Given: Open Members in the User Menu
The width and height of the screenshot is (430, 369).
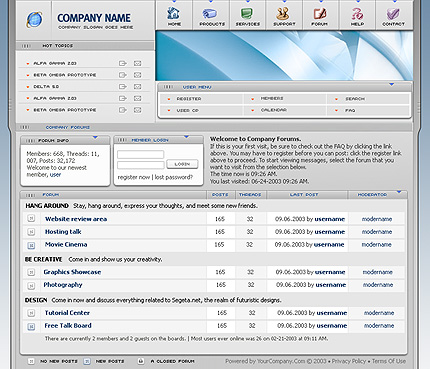Looking at the screenshot, I should click(272, 99).
